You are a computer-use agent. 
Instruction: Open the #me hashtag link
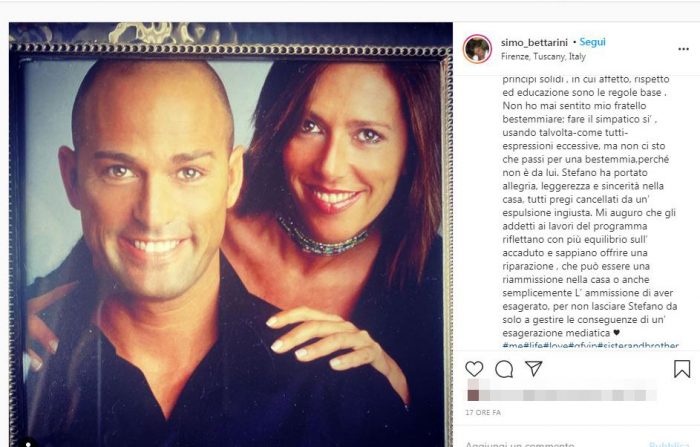(512, 345)
